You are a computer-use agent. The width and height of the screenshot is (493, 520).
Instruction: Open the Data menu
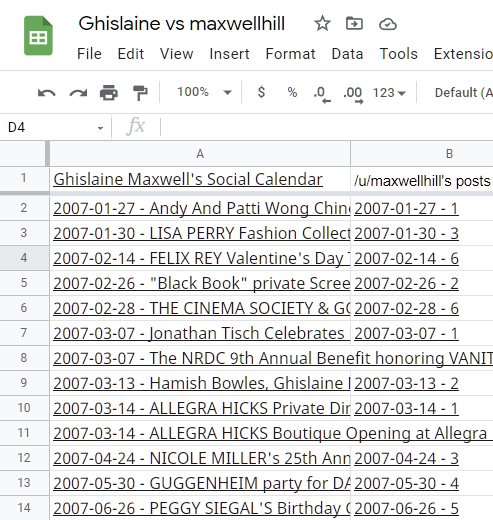(x=347, y=54)
